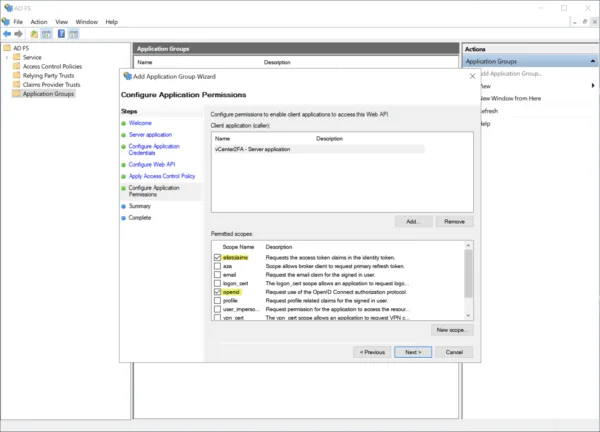Open the View menu
The width and height of the screenshot is (600, 432).
tap(62, 22)
